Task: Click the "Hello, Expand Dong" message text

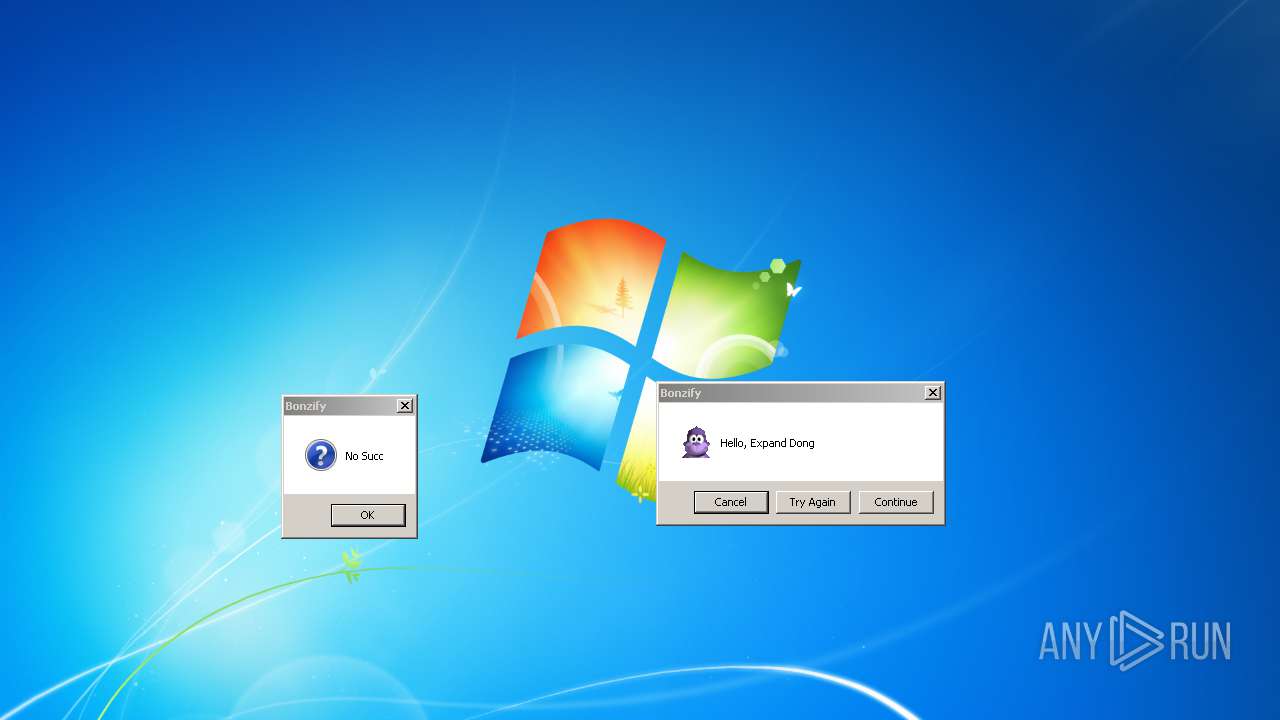Action: 767,443
